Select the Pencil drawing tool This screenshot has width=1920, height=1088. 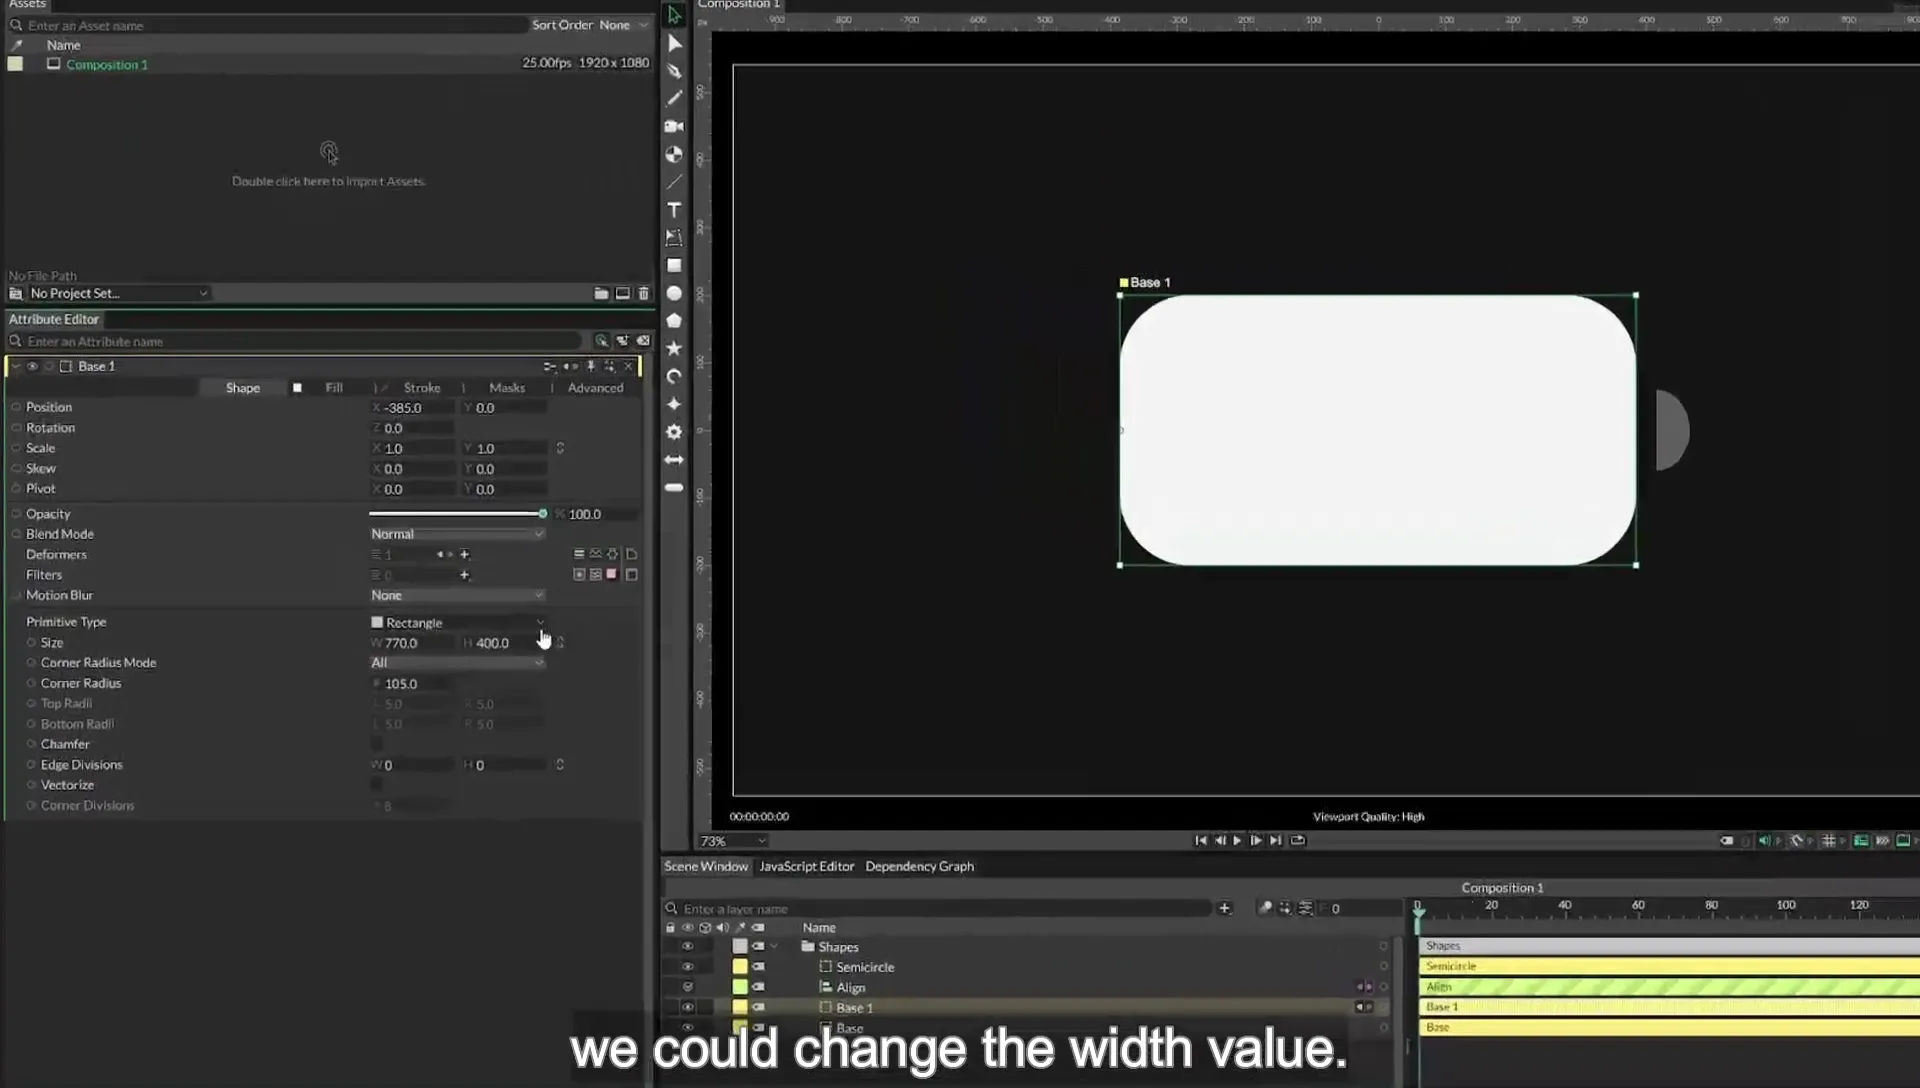(674, 98)
